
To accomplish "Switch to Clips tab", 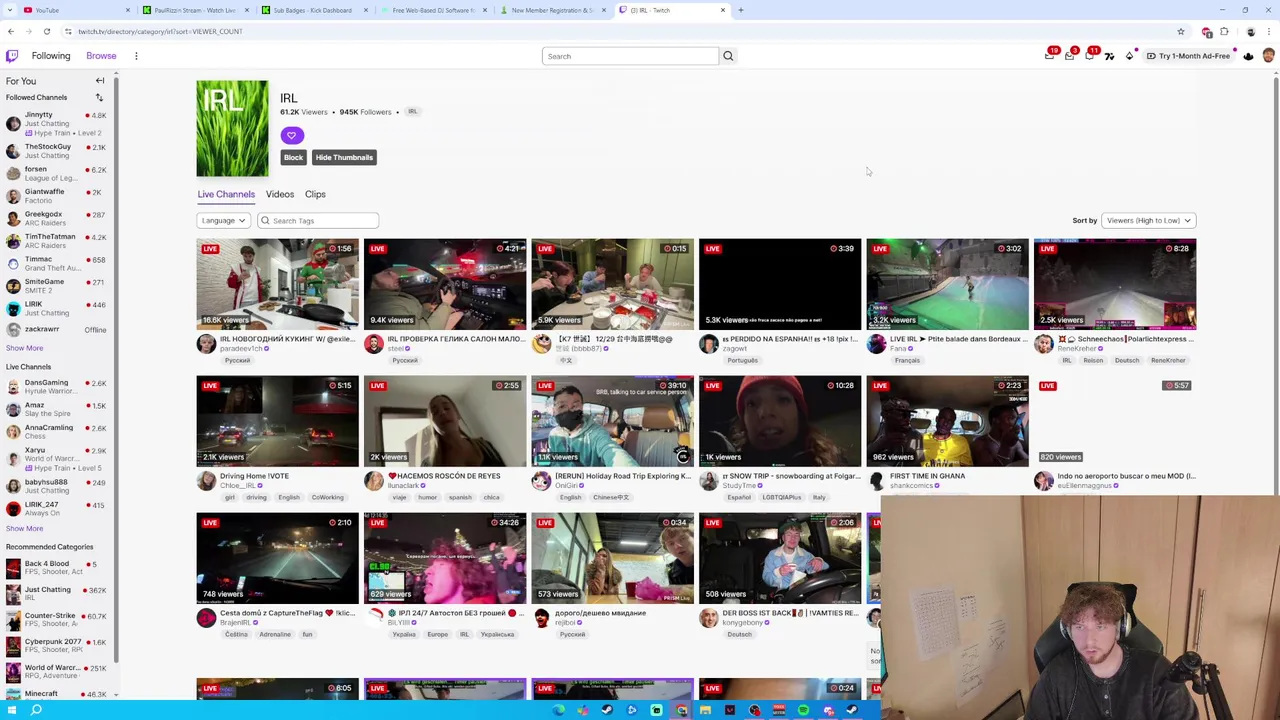I will tap(315, 194).
